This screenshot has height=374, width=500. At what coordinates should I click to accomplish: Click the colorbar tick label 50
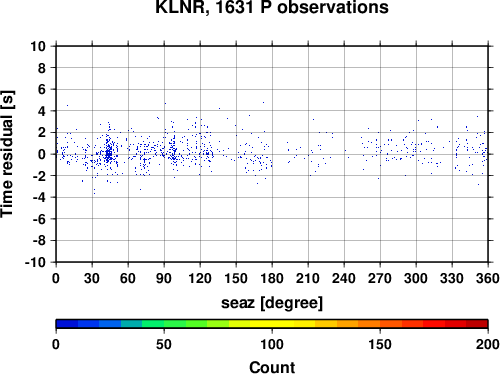pos(164,344)
